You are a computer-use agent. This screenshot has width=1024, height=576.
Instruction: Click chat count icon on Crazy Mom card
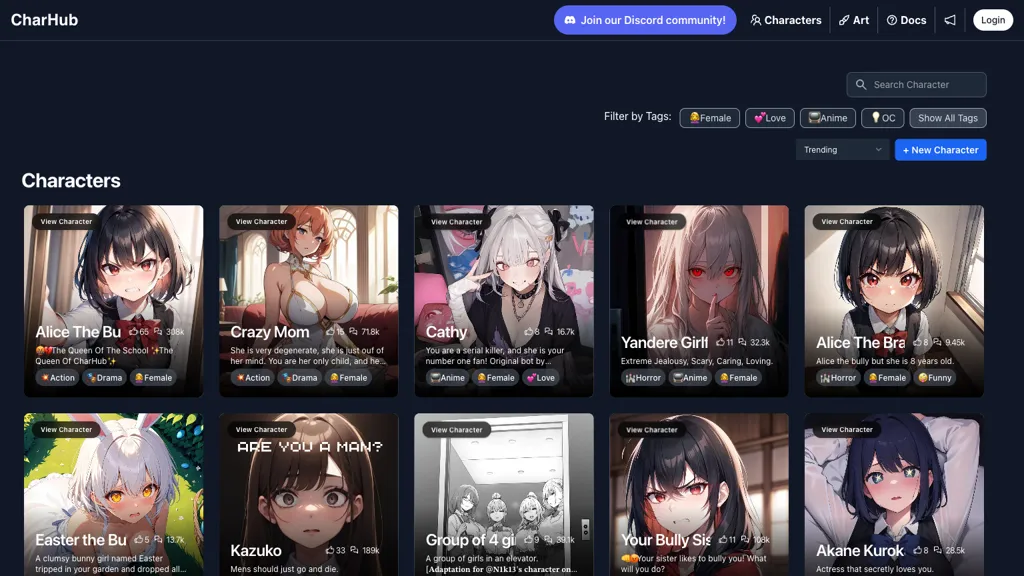(353, 331)
